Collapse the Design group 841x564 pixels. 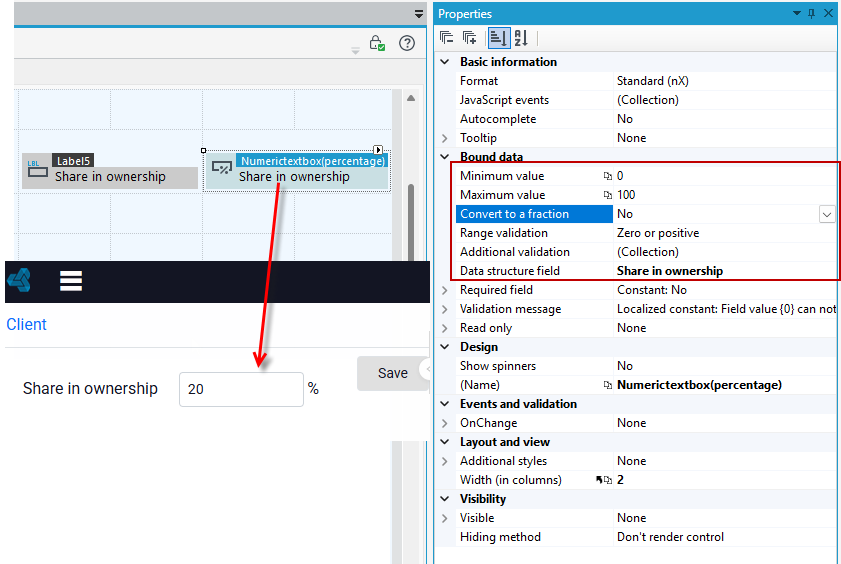tap(445, 347)
